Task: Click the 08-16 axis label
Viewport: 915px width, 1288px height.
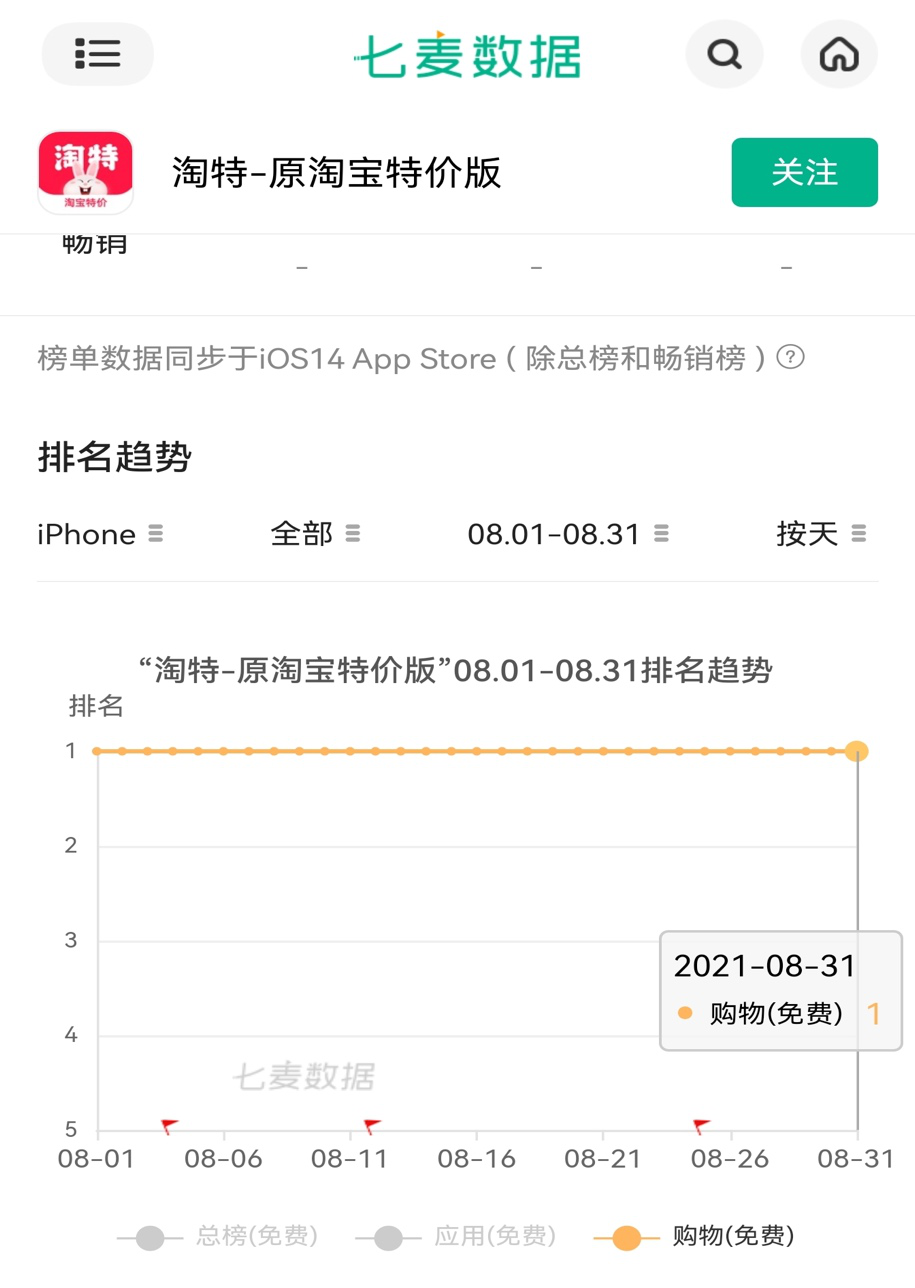Action: (x=477, y=1159)
